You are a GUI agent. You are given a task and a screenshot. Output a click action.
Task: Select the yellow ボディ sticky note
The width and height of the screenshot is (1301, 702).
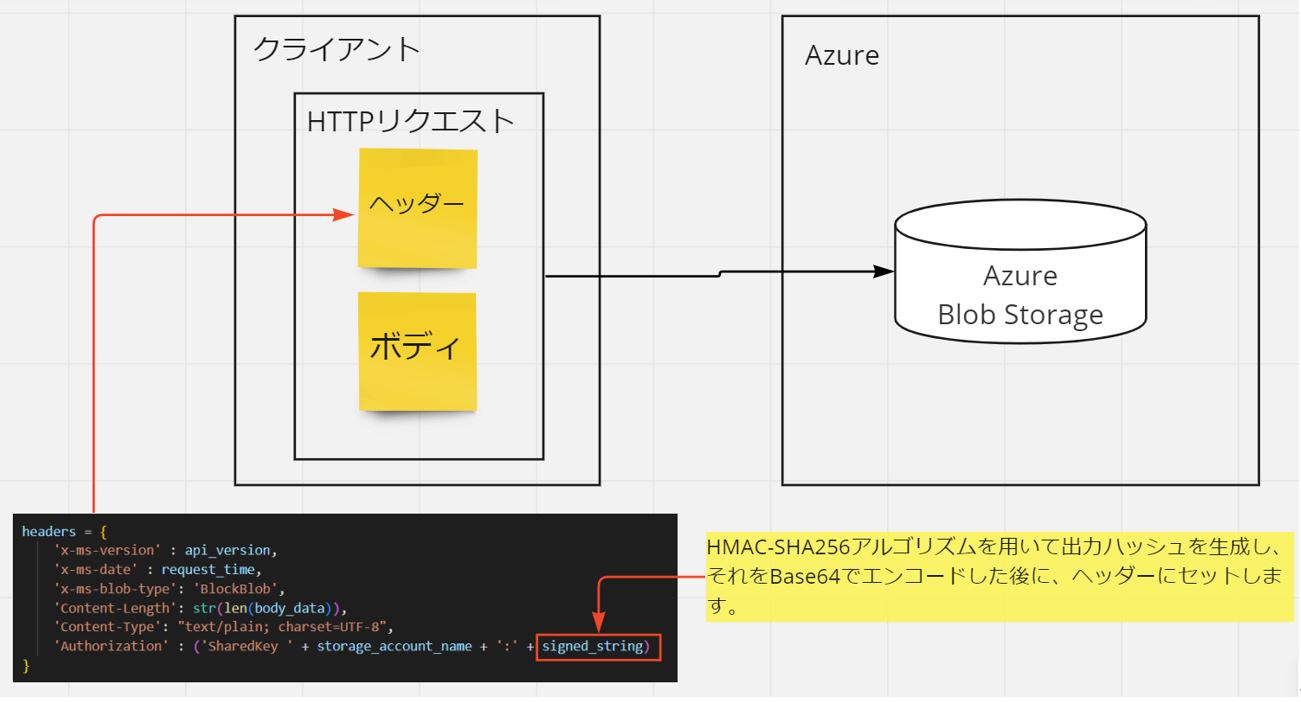(x=417, y=350)
